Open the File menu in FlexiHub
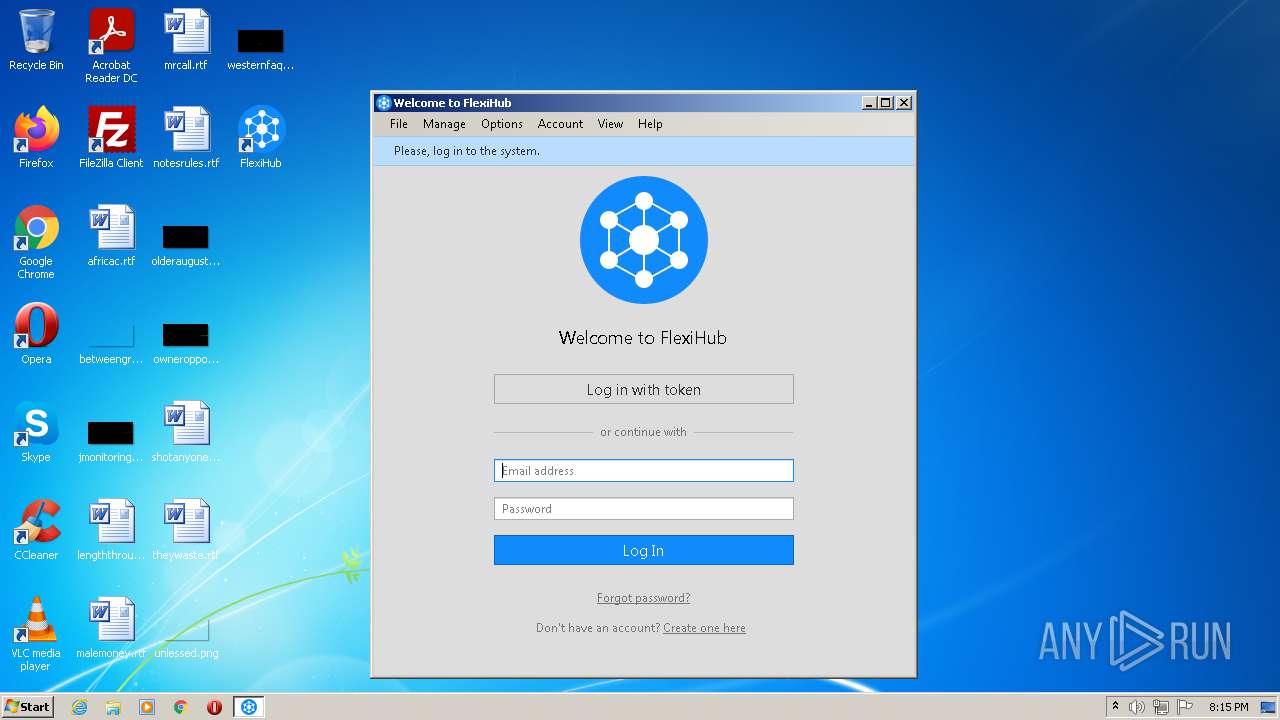The image size is (1280, 720). point(399,124)
